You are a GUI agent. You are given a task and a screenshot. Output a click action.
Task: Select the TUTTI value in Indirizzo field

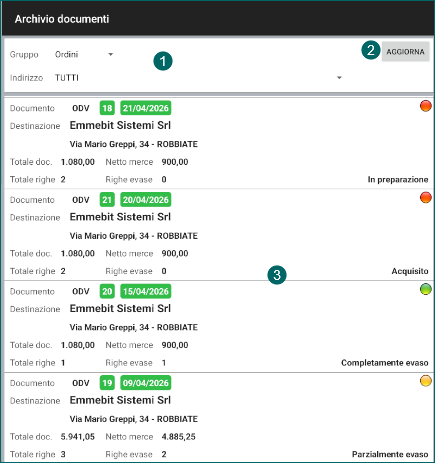67,78
